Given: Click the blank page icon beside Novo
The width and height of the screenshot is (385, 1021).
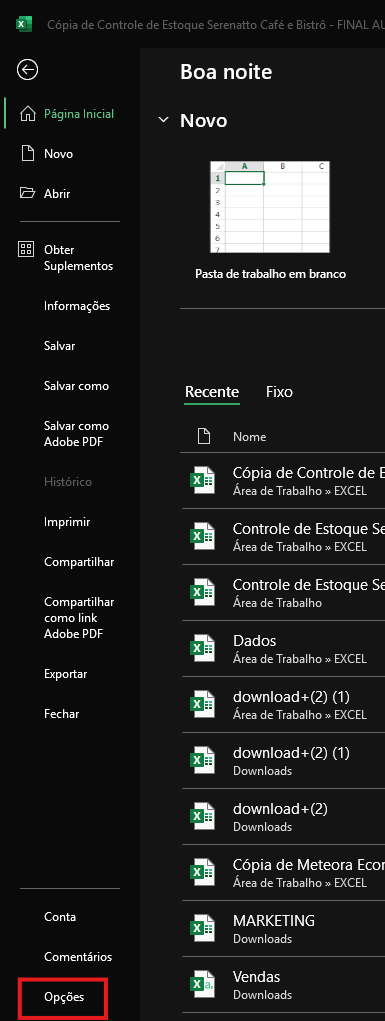Looking at the screenshot, I should click(27, 154).
